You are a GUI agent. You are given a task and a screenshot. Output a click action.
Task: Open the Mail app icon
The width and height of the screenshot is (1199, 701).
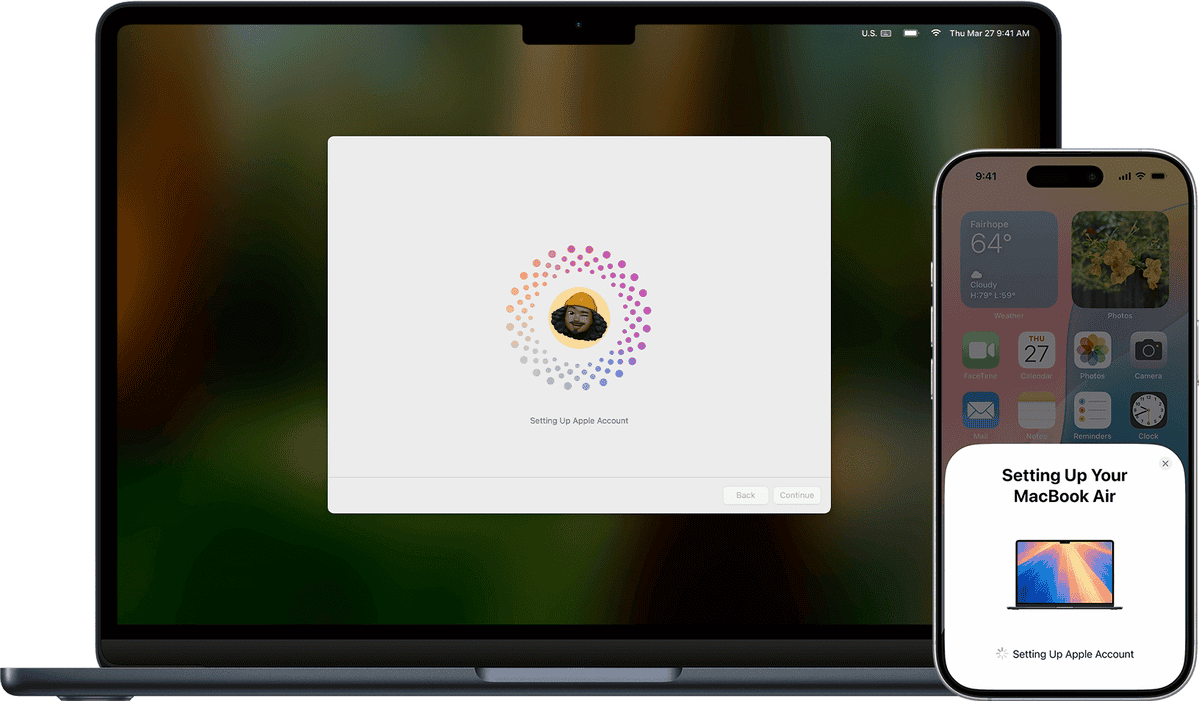click(980, 411)
